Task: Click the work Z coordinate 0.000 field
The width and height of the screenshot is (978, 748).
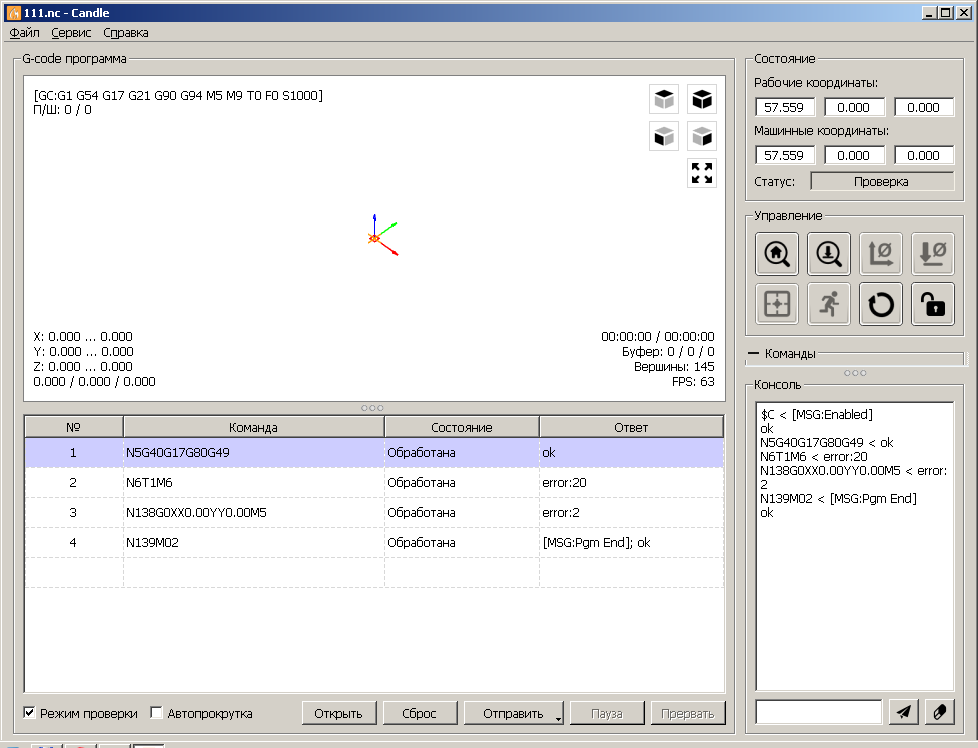Action: click(x=924, y=107)
